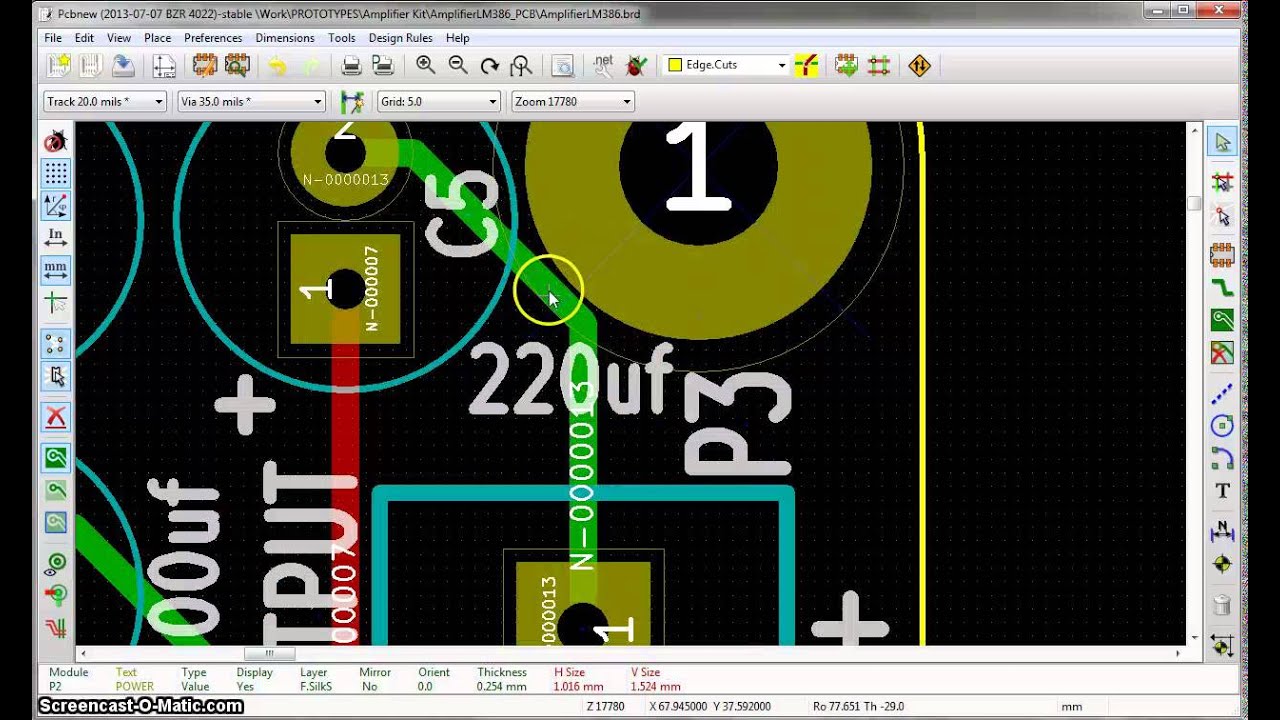1280x720 pixels.
Task: Open the module editor icon
Action: click(205, 66)
